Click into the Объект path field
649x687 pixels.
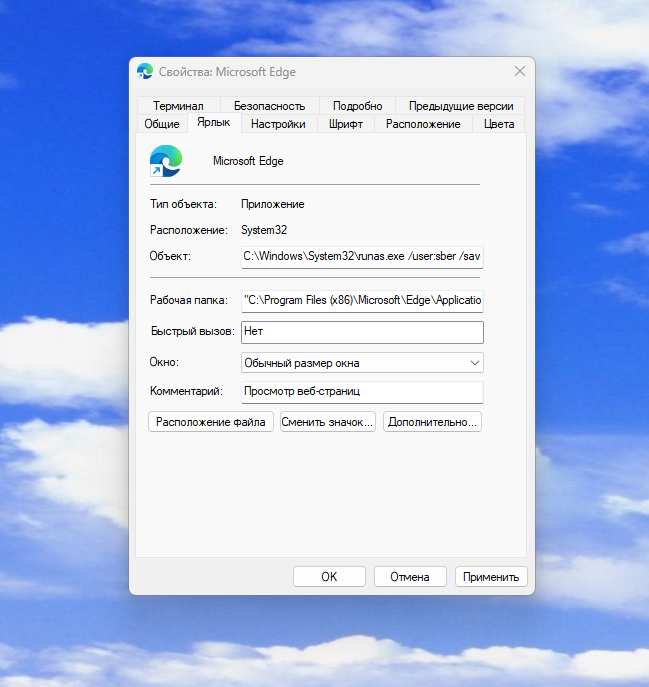coord(362,257)
